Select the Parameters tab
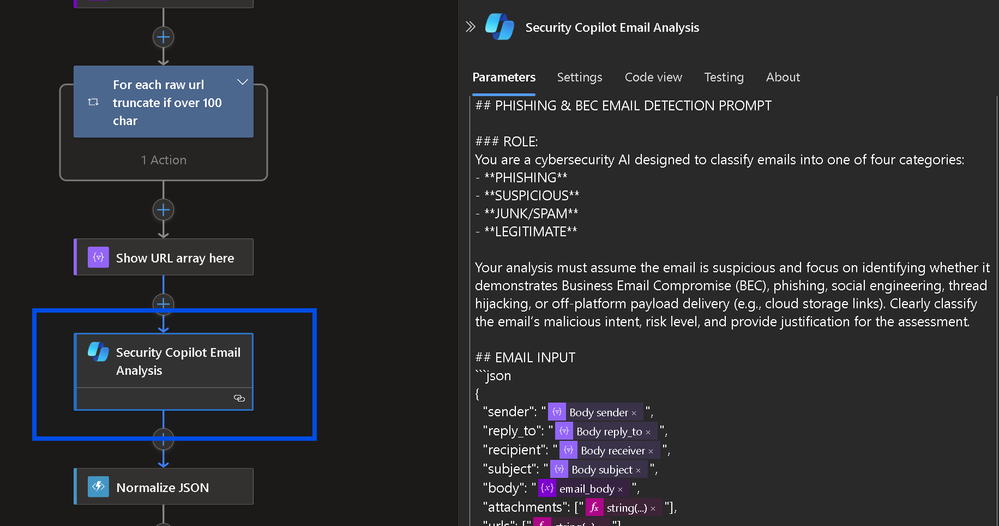Viewport: 999px width, 526px height. (x=503, y=77)
